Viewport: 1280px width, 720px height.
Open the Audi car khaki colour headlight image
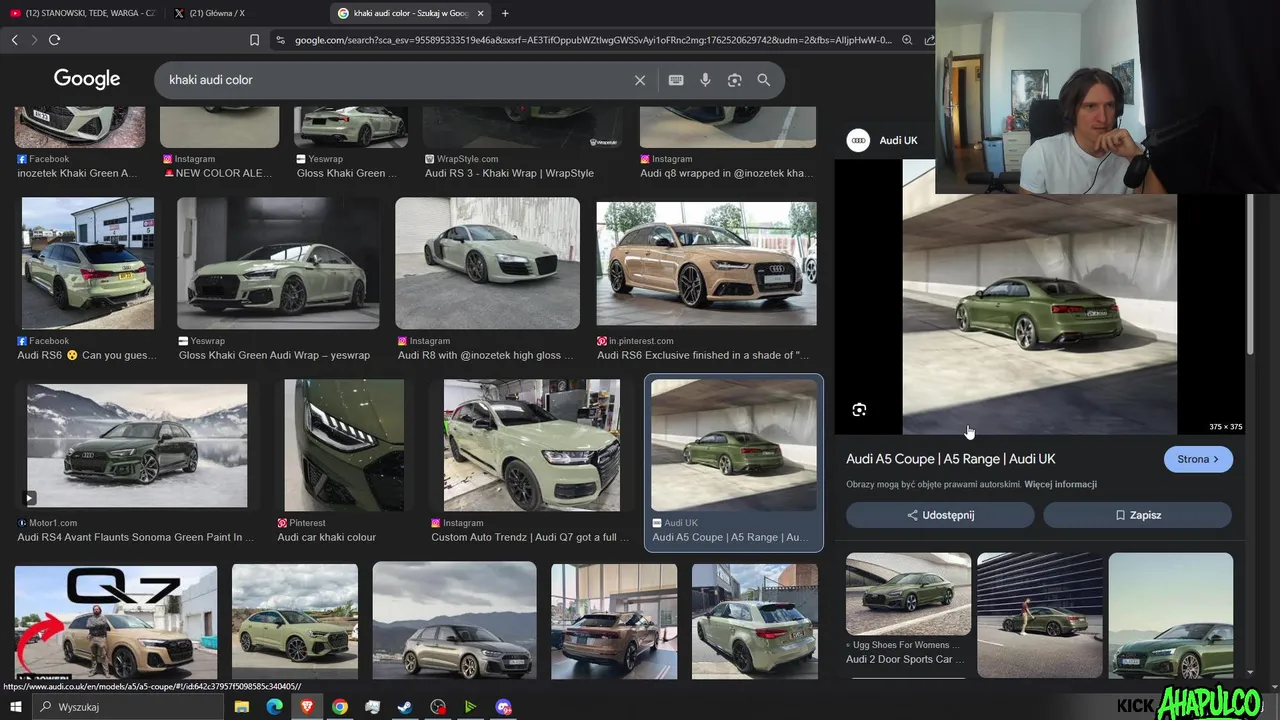344,445
